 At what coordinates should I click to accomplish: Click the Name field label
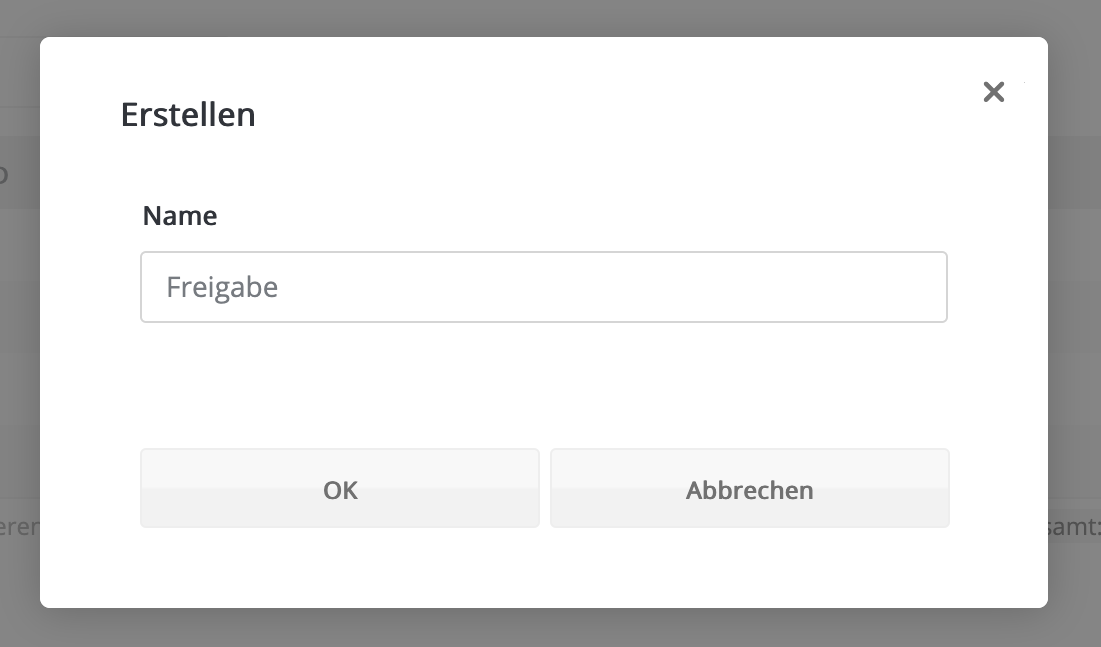[180, 216]
